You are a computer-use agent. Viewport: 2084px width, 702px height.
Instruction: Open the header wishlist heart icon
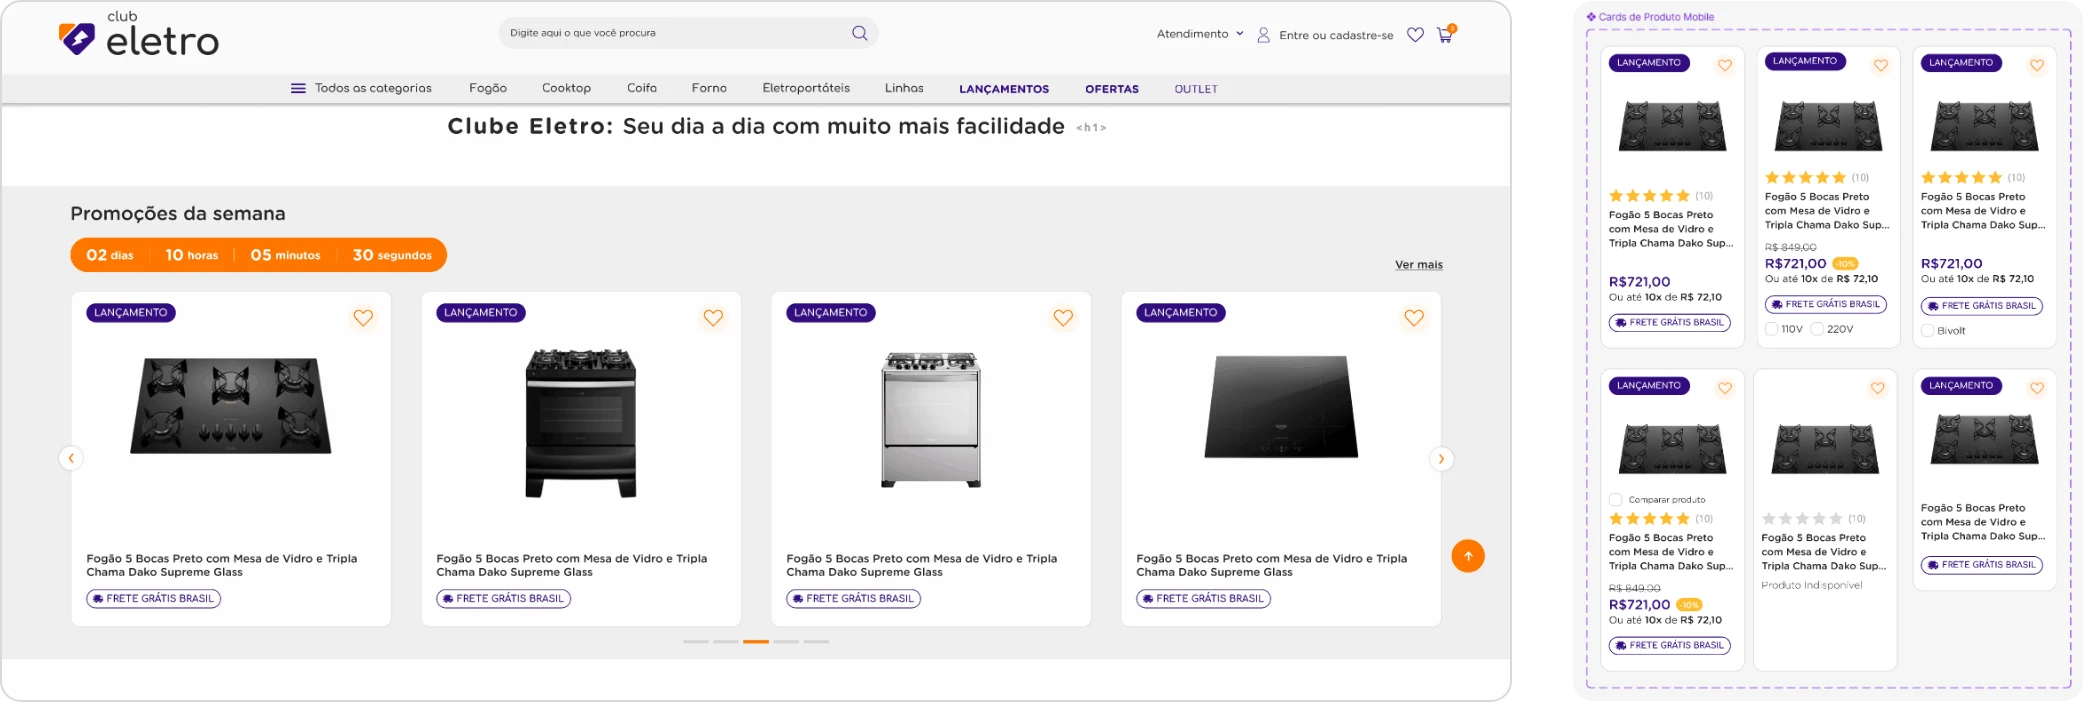point(1415,35)
